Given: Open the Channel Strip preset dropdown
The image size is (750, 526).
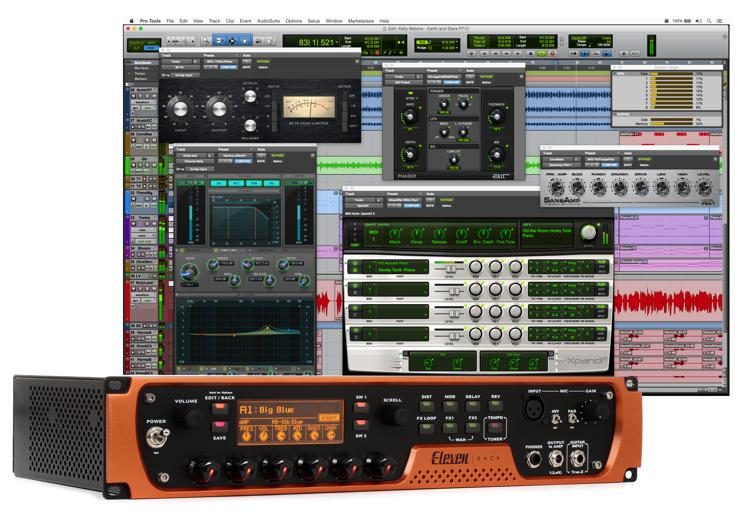Looking at the screenshot, I should coord(234,155).
